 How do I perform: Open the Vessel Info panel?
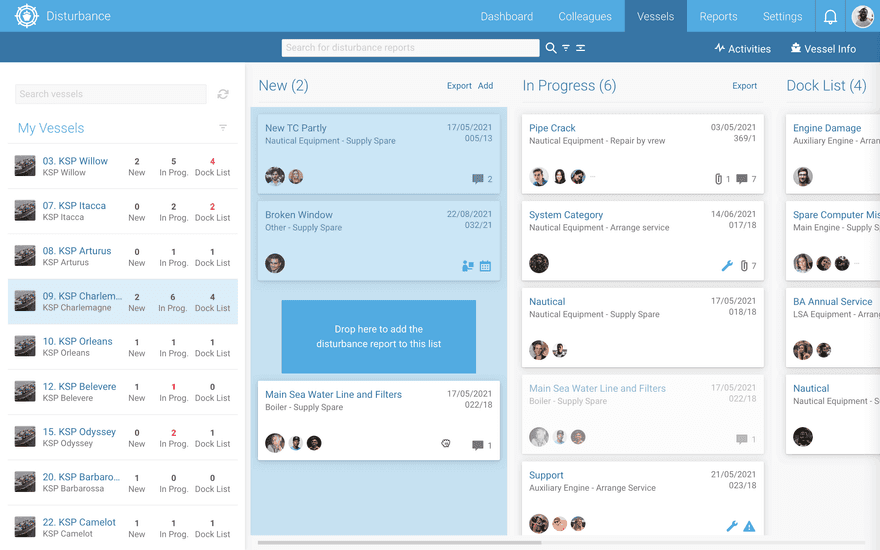(823, 49)
